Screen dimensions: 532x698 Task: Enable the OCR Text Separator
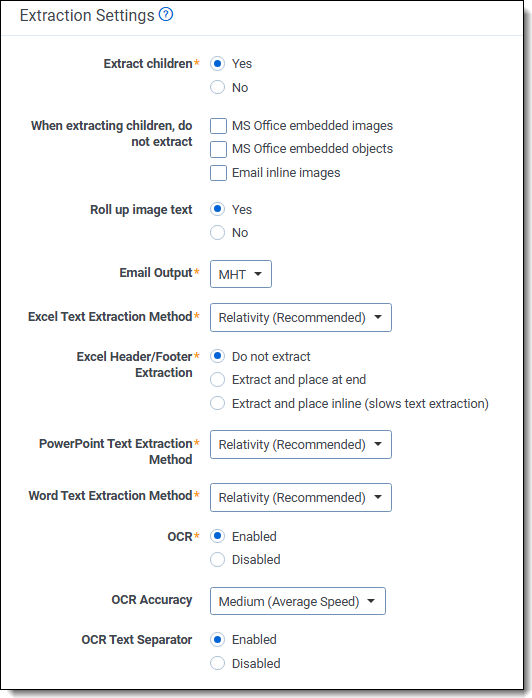(x=217, y=640)
